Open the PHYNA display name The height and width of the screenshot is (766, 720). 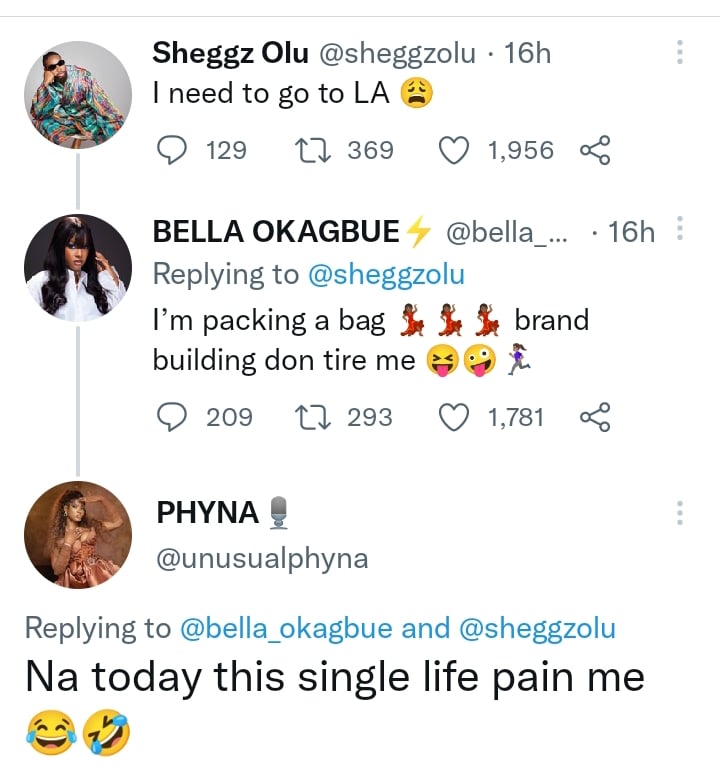208,513
